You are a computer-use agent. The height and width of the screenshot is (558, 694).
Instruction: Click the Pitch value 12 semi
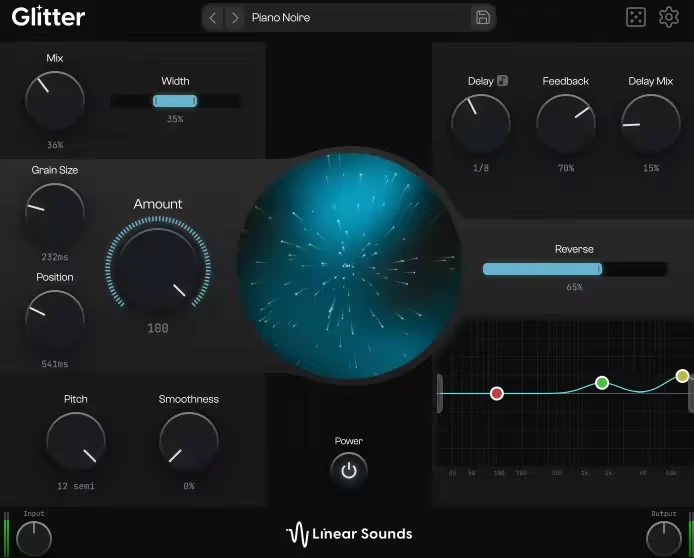[x=76, y=486]
